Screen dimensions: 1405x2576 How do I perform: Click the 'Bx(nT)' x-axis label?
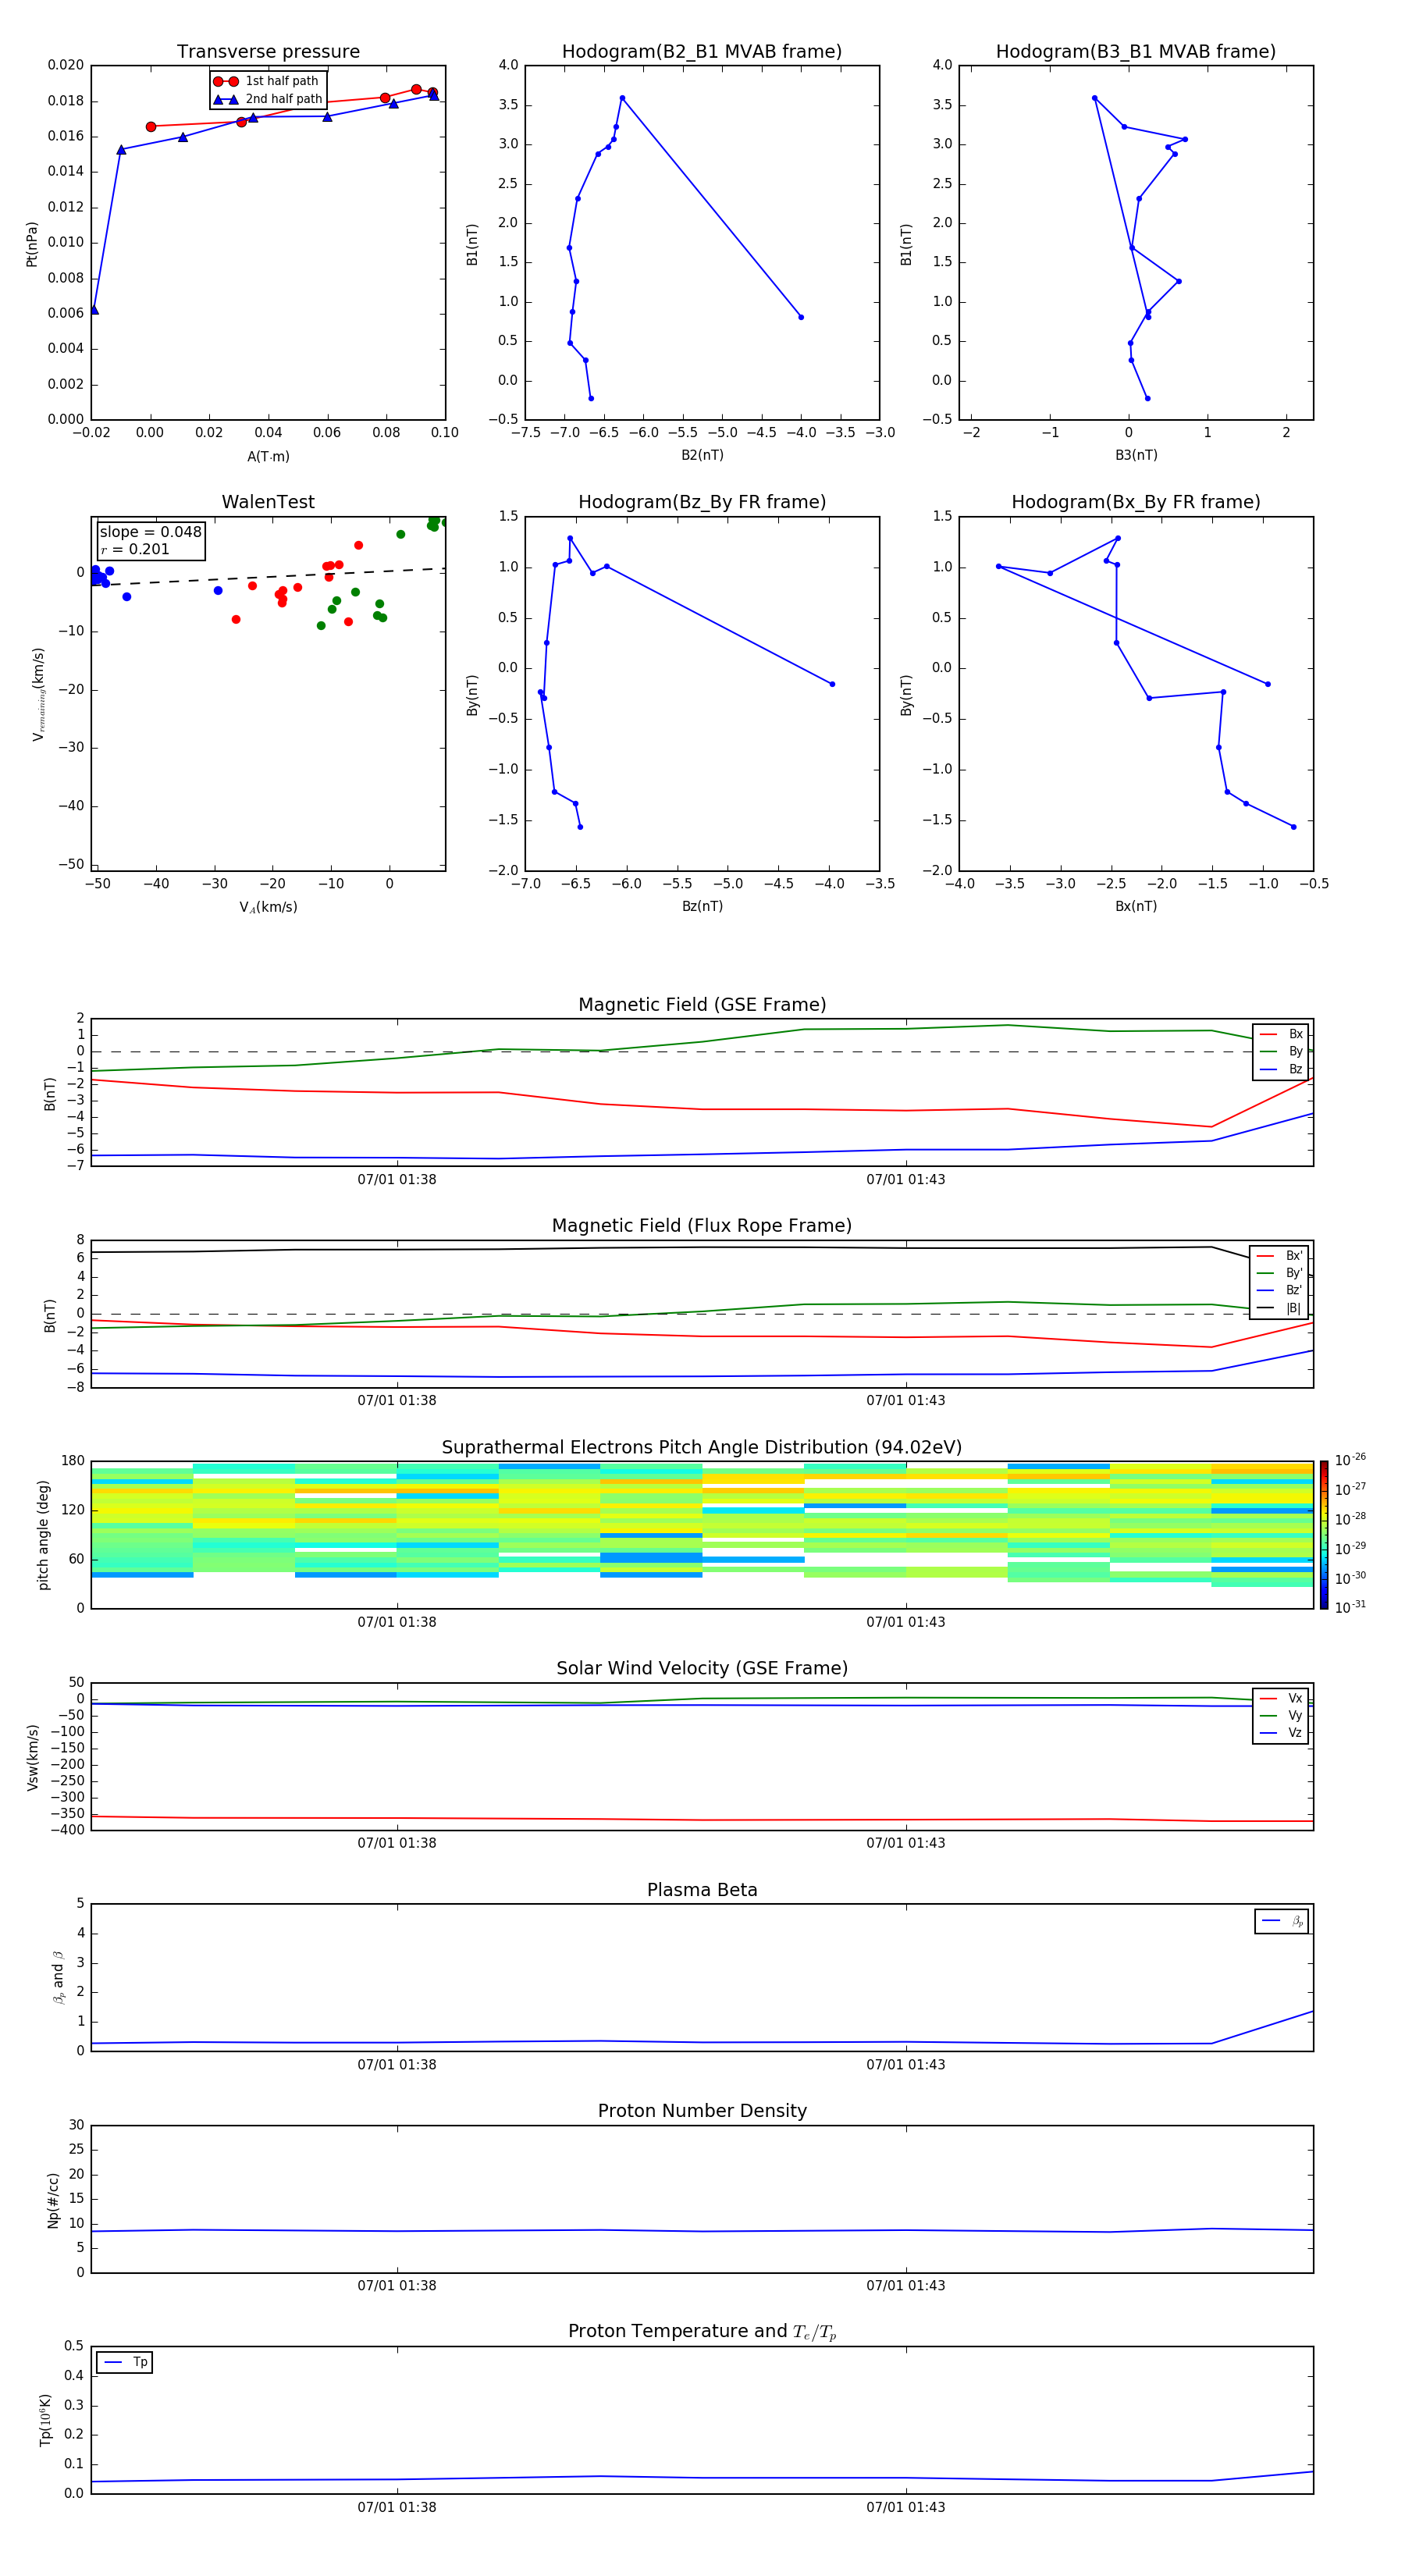[x=1136, y=906]
